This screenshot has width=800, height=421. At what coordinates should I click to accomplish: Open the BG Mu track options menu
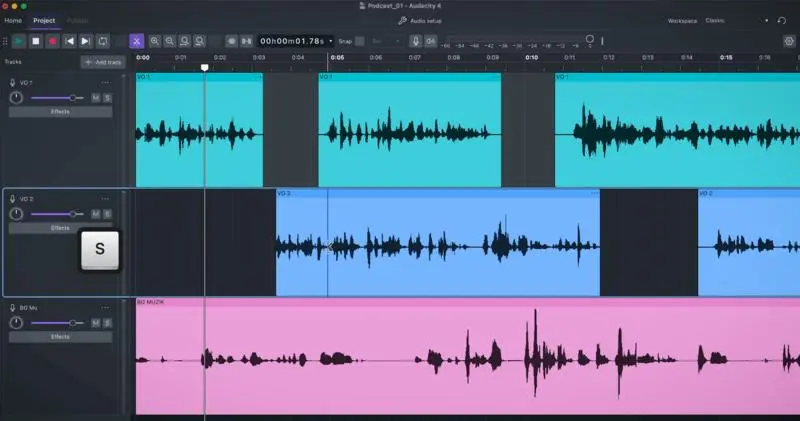(x=105, y=308)
